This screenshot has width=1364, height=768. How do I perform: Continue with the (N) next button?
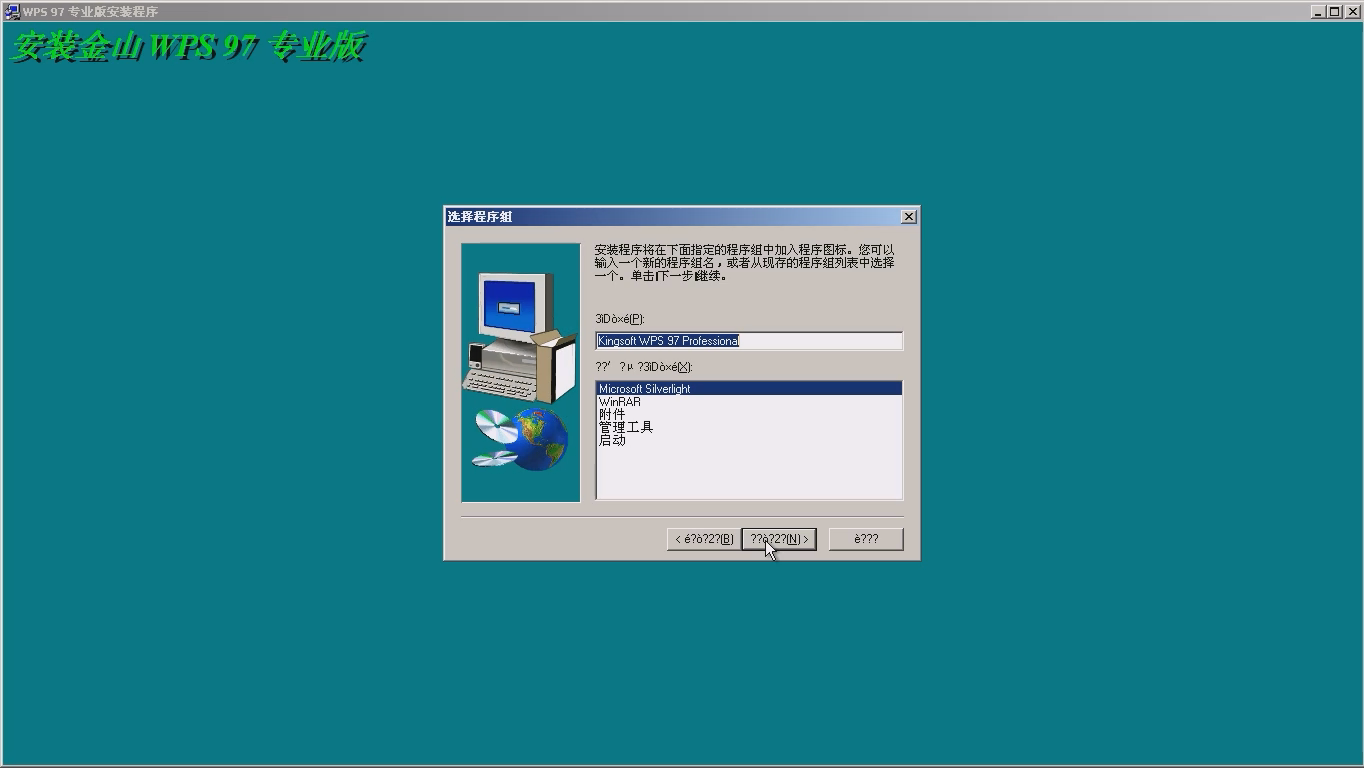779,539
